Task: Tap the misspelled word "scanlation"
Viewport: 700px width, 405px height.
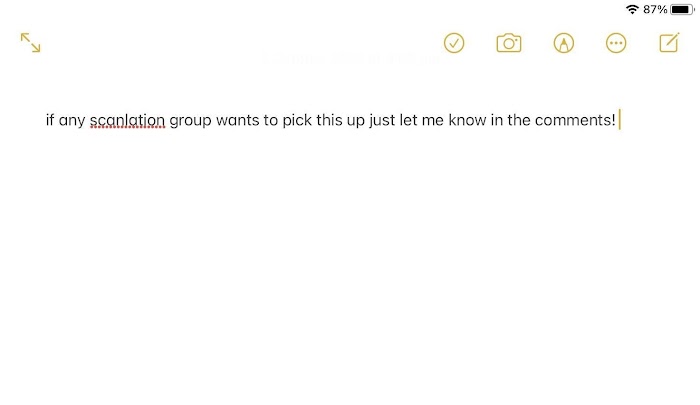Action: point(127,121)
